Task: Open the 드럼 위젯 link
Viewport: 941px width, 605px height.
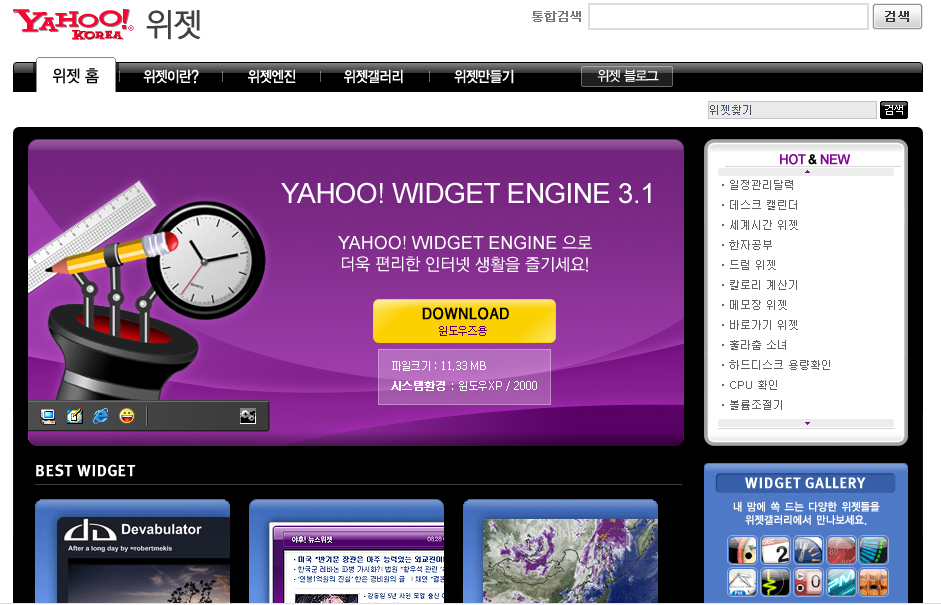Action: [753, 265]
